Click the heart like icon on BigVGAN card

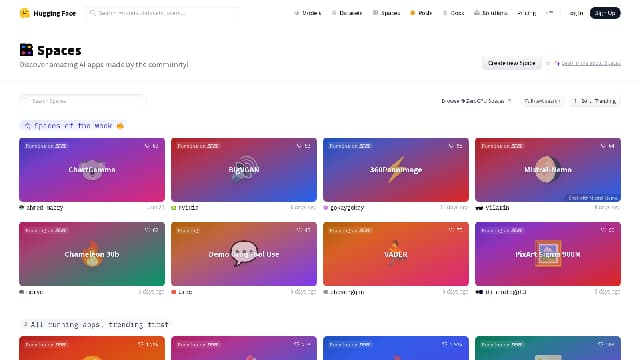(299, 146)
